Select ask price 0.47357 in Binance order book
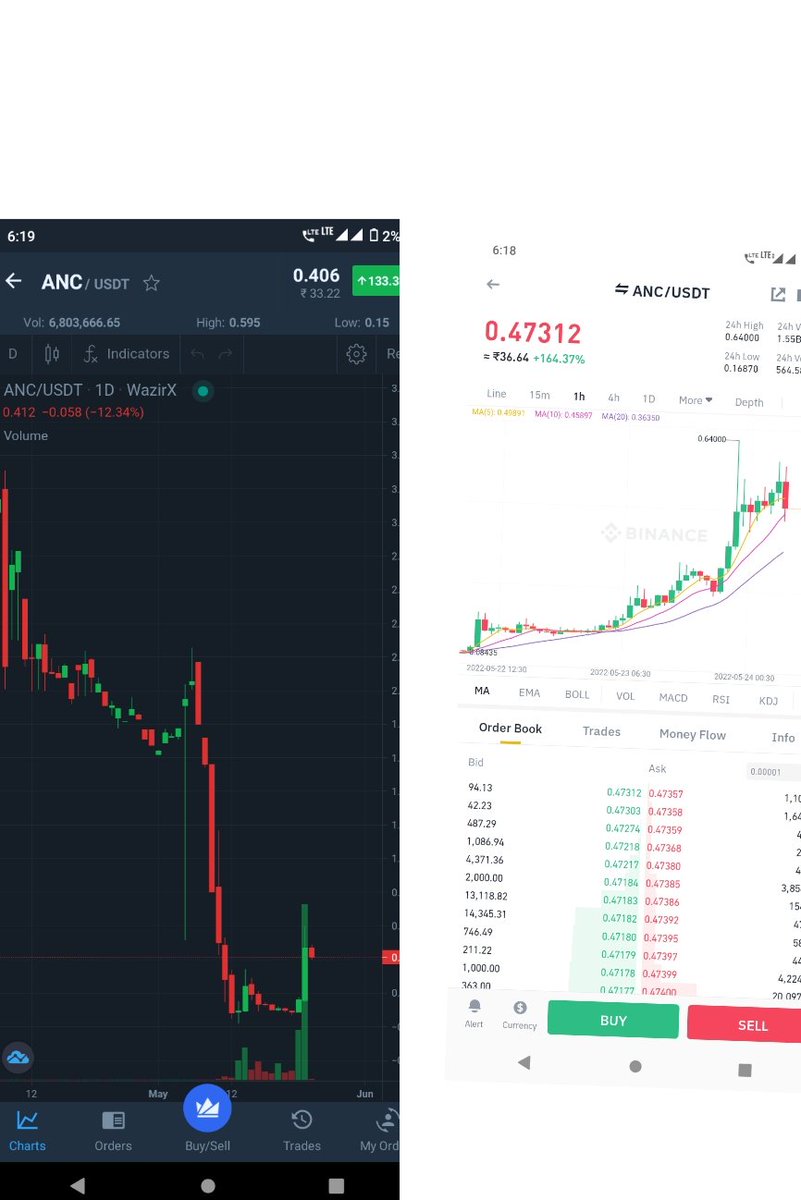Image resolution: width=801 pixels, height=1200 pixels. point(665,794)
